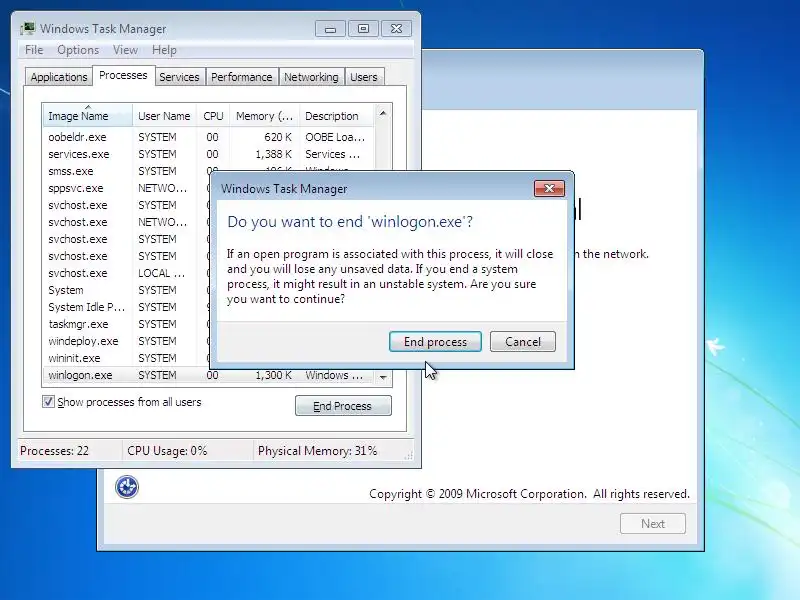Sort processes by Description column
The height and width of the screenshot is (600, 800).
pos(337,116)
